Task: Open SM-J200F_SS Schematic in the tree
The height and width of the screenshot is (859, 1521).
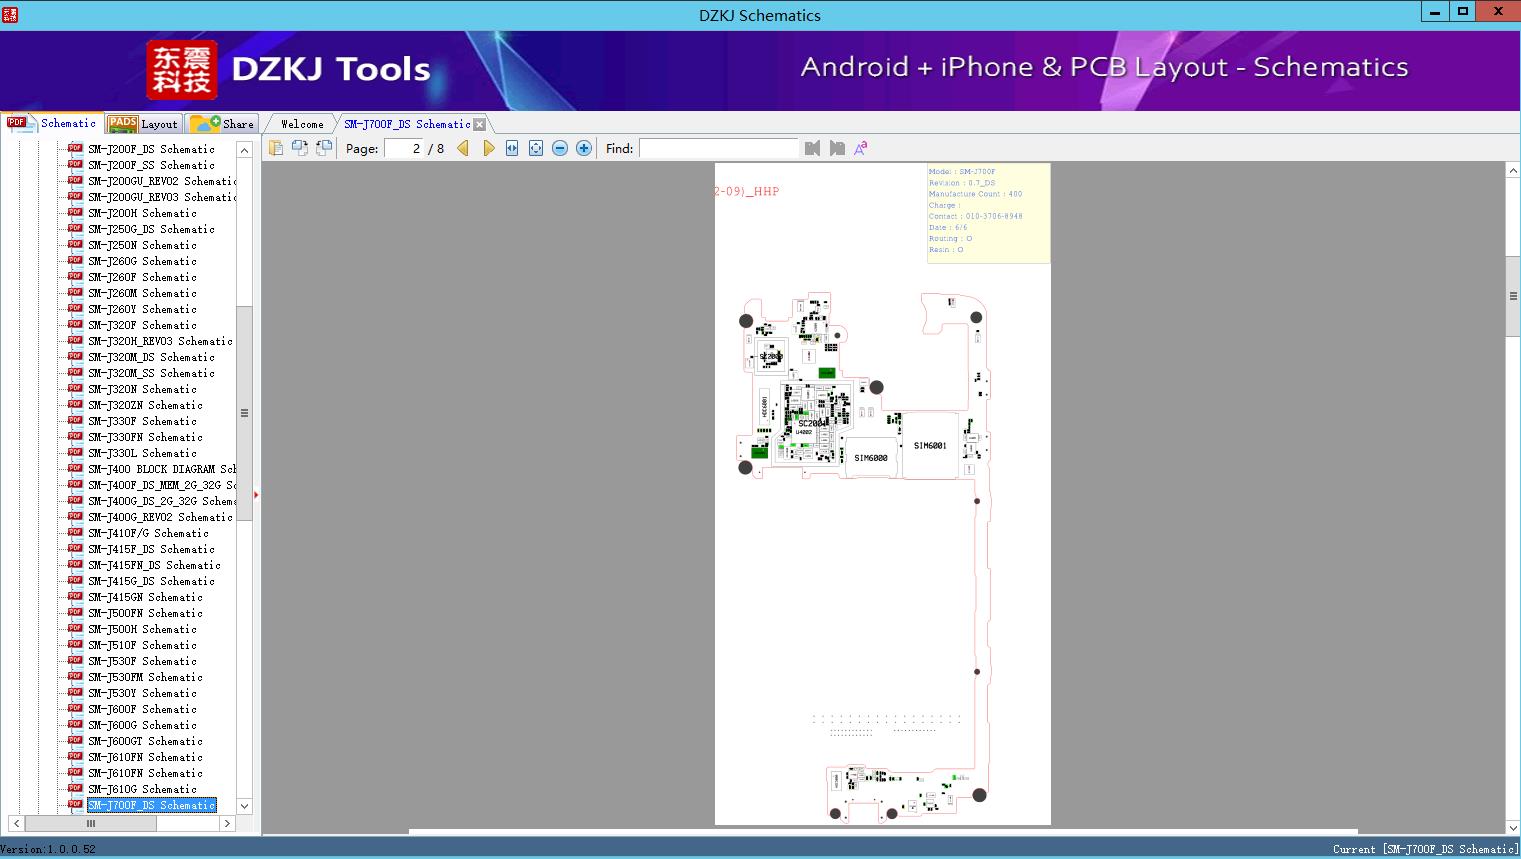Action: [x=151, y=165]
